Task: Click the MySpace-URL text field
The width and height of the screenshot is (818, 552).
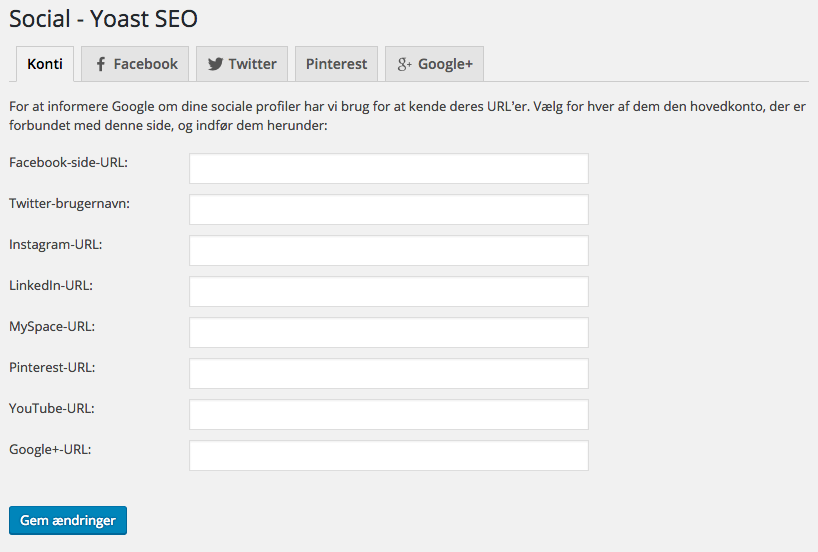Action: [x=389, y=332]
